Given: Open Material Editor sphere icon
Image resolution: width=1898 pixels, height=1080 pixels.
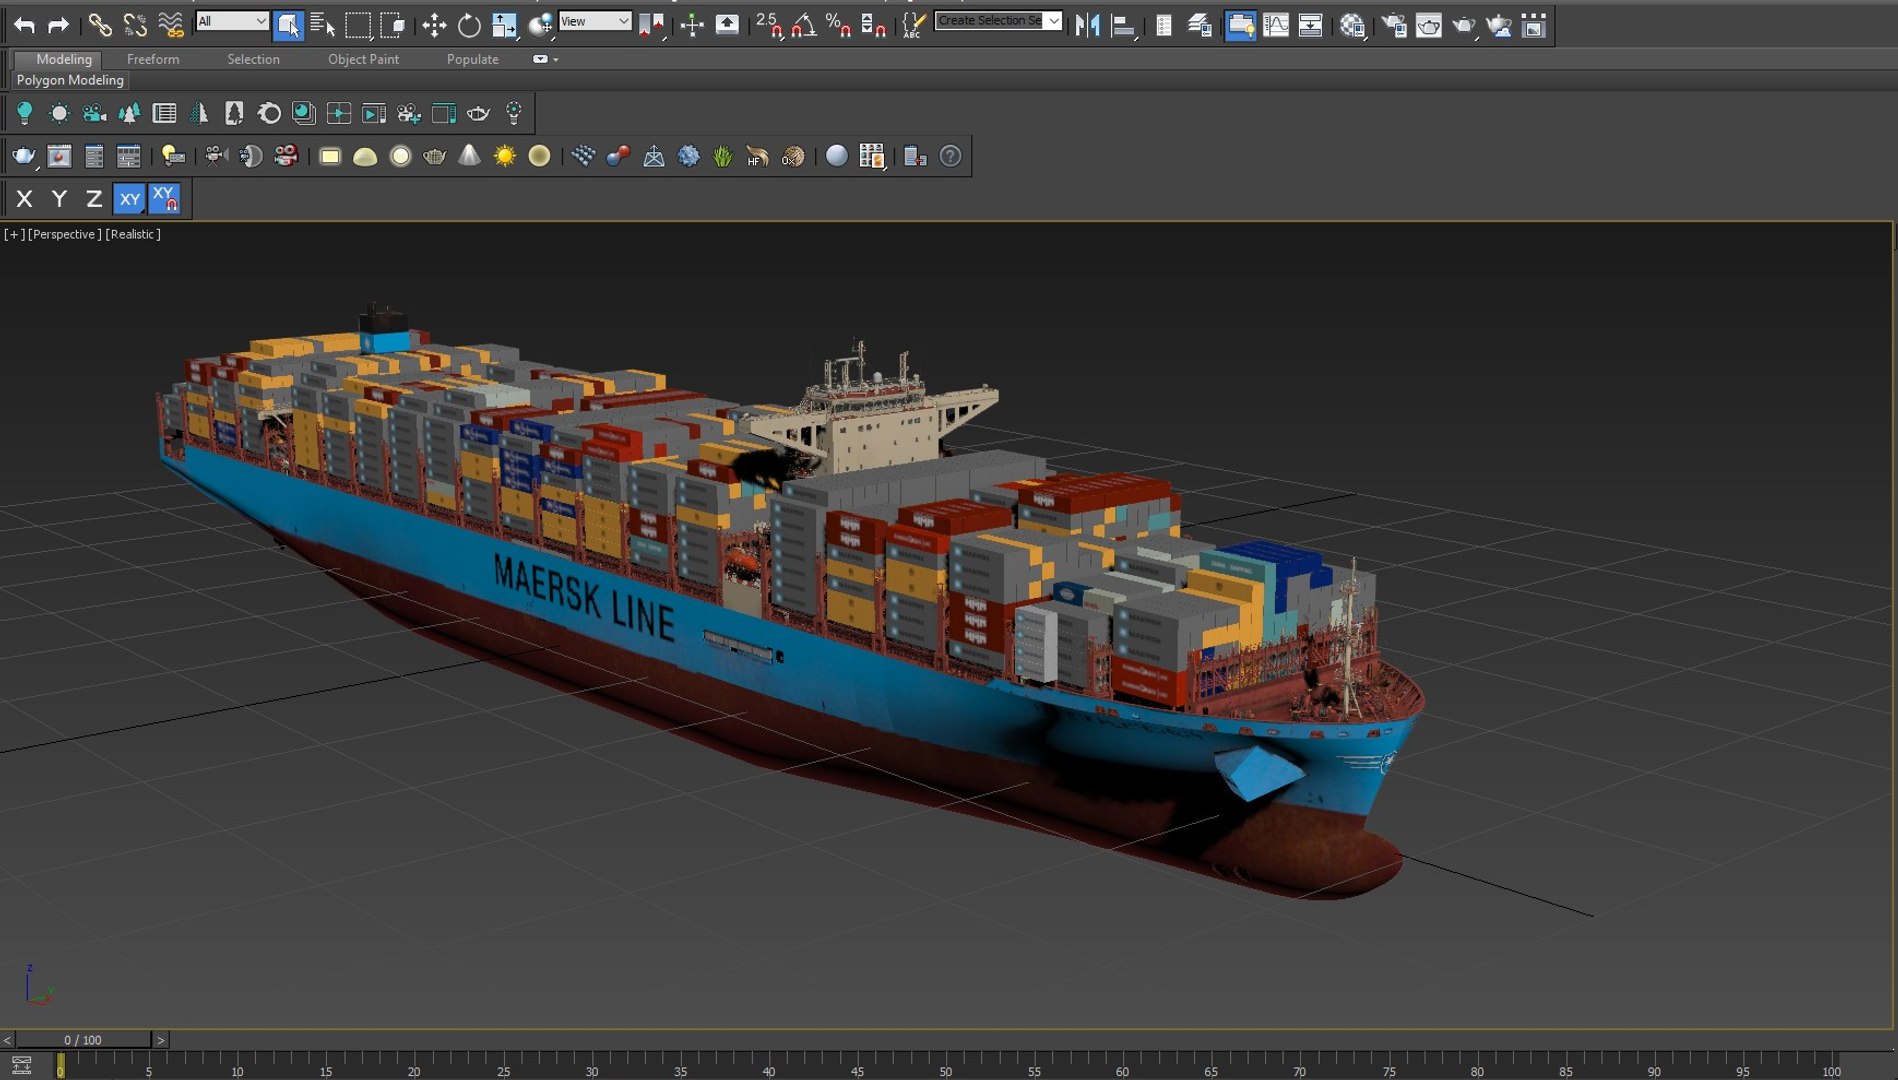Looking at the screenshot, I should point(1352,25).
